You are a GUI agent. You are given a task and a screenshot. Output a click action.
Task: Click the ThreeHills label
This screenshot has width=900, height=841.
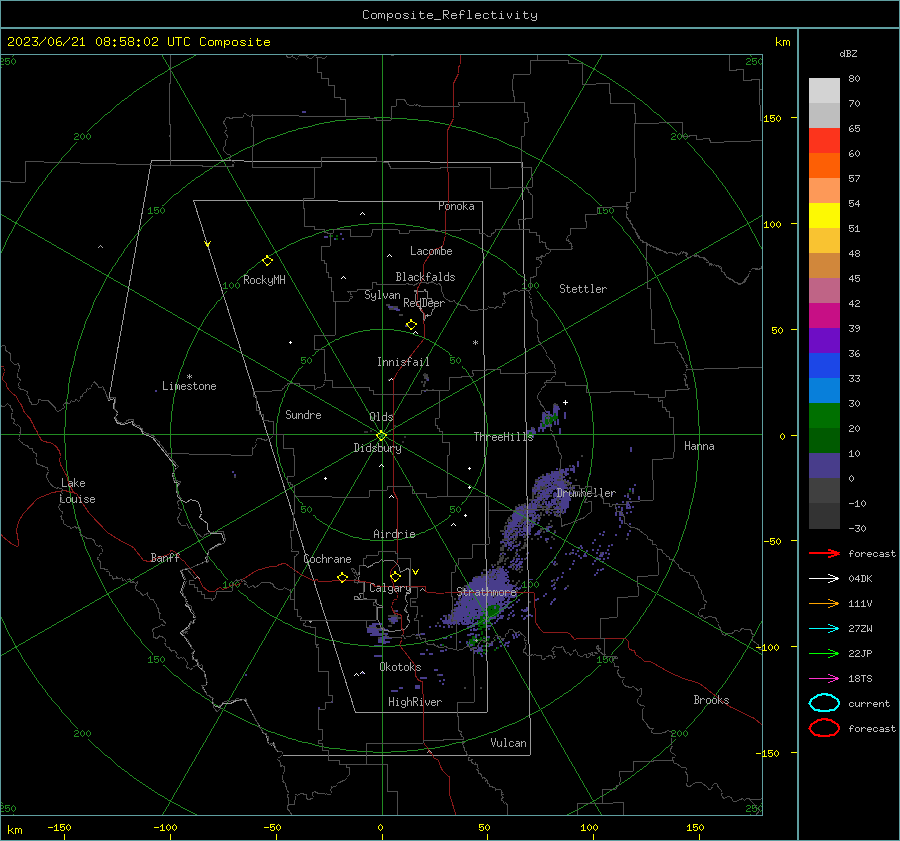pyautogui.click(x=503, y=437)
